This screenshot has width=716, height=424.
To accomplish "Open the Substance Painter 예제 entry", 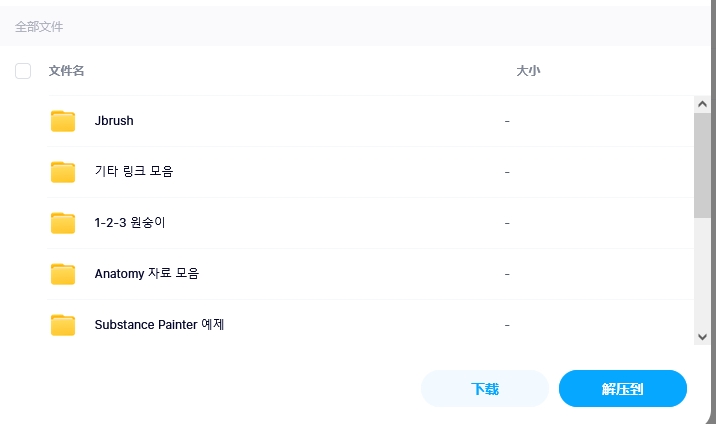I will click(159, 325).
